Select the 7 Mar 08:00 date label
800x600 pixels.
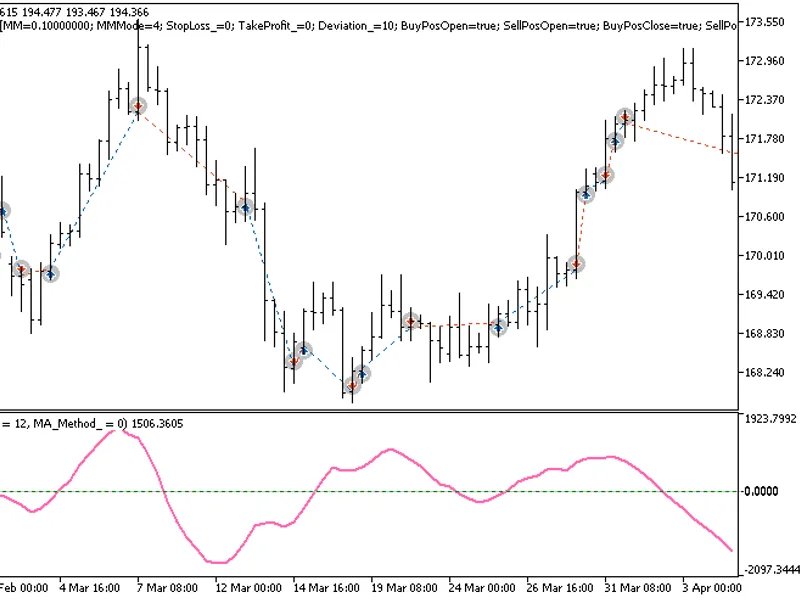tap(167, 588)
